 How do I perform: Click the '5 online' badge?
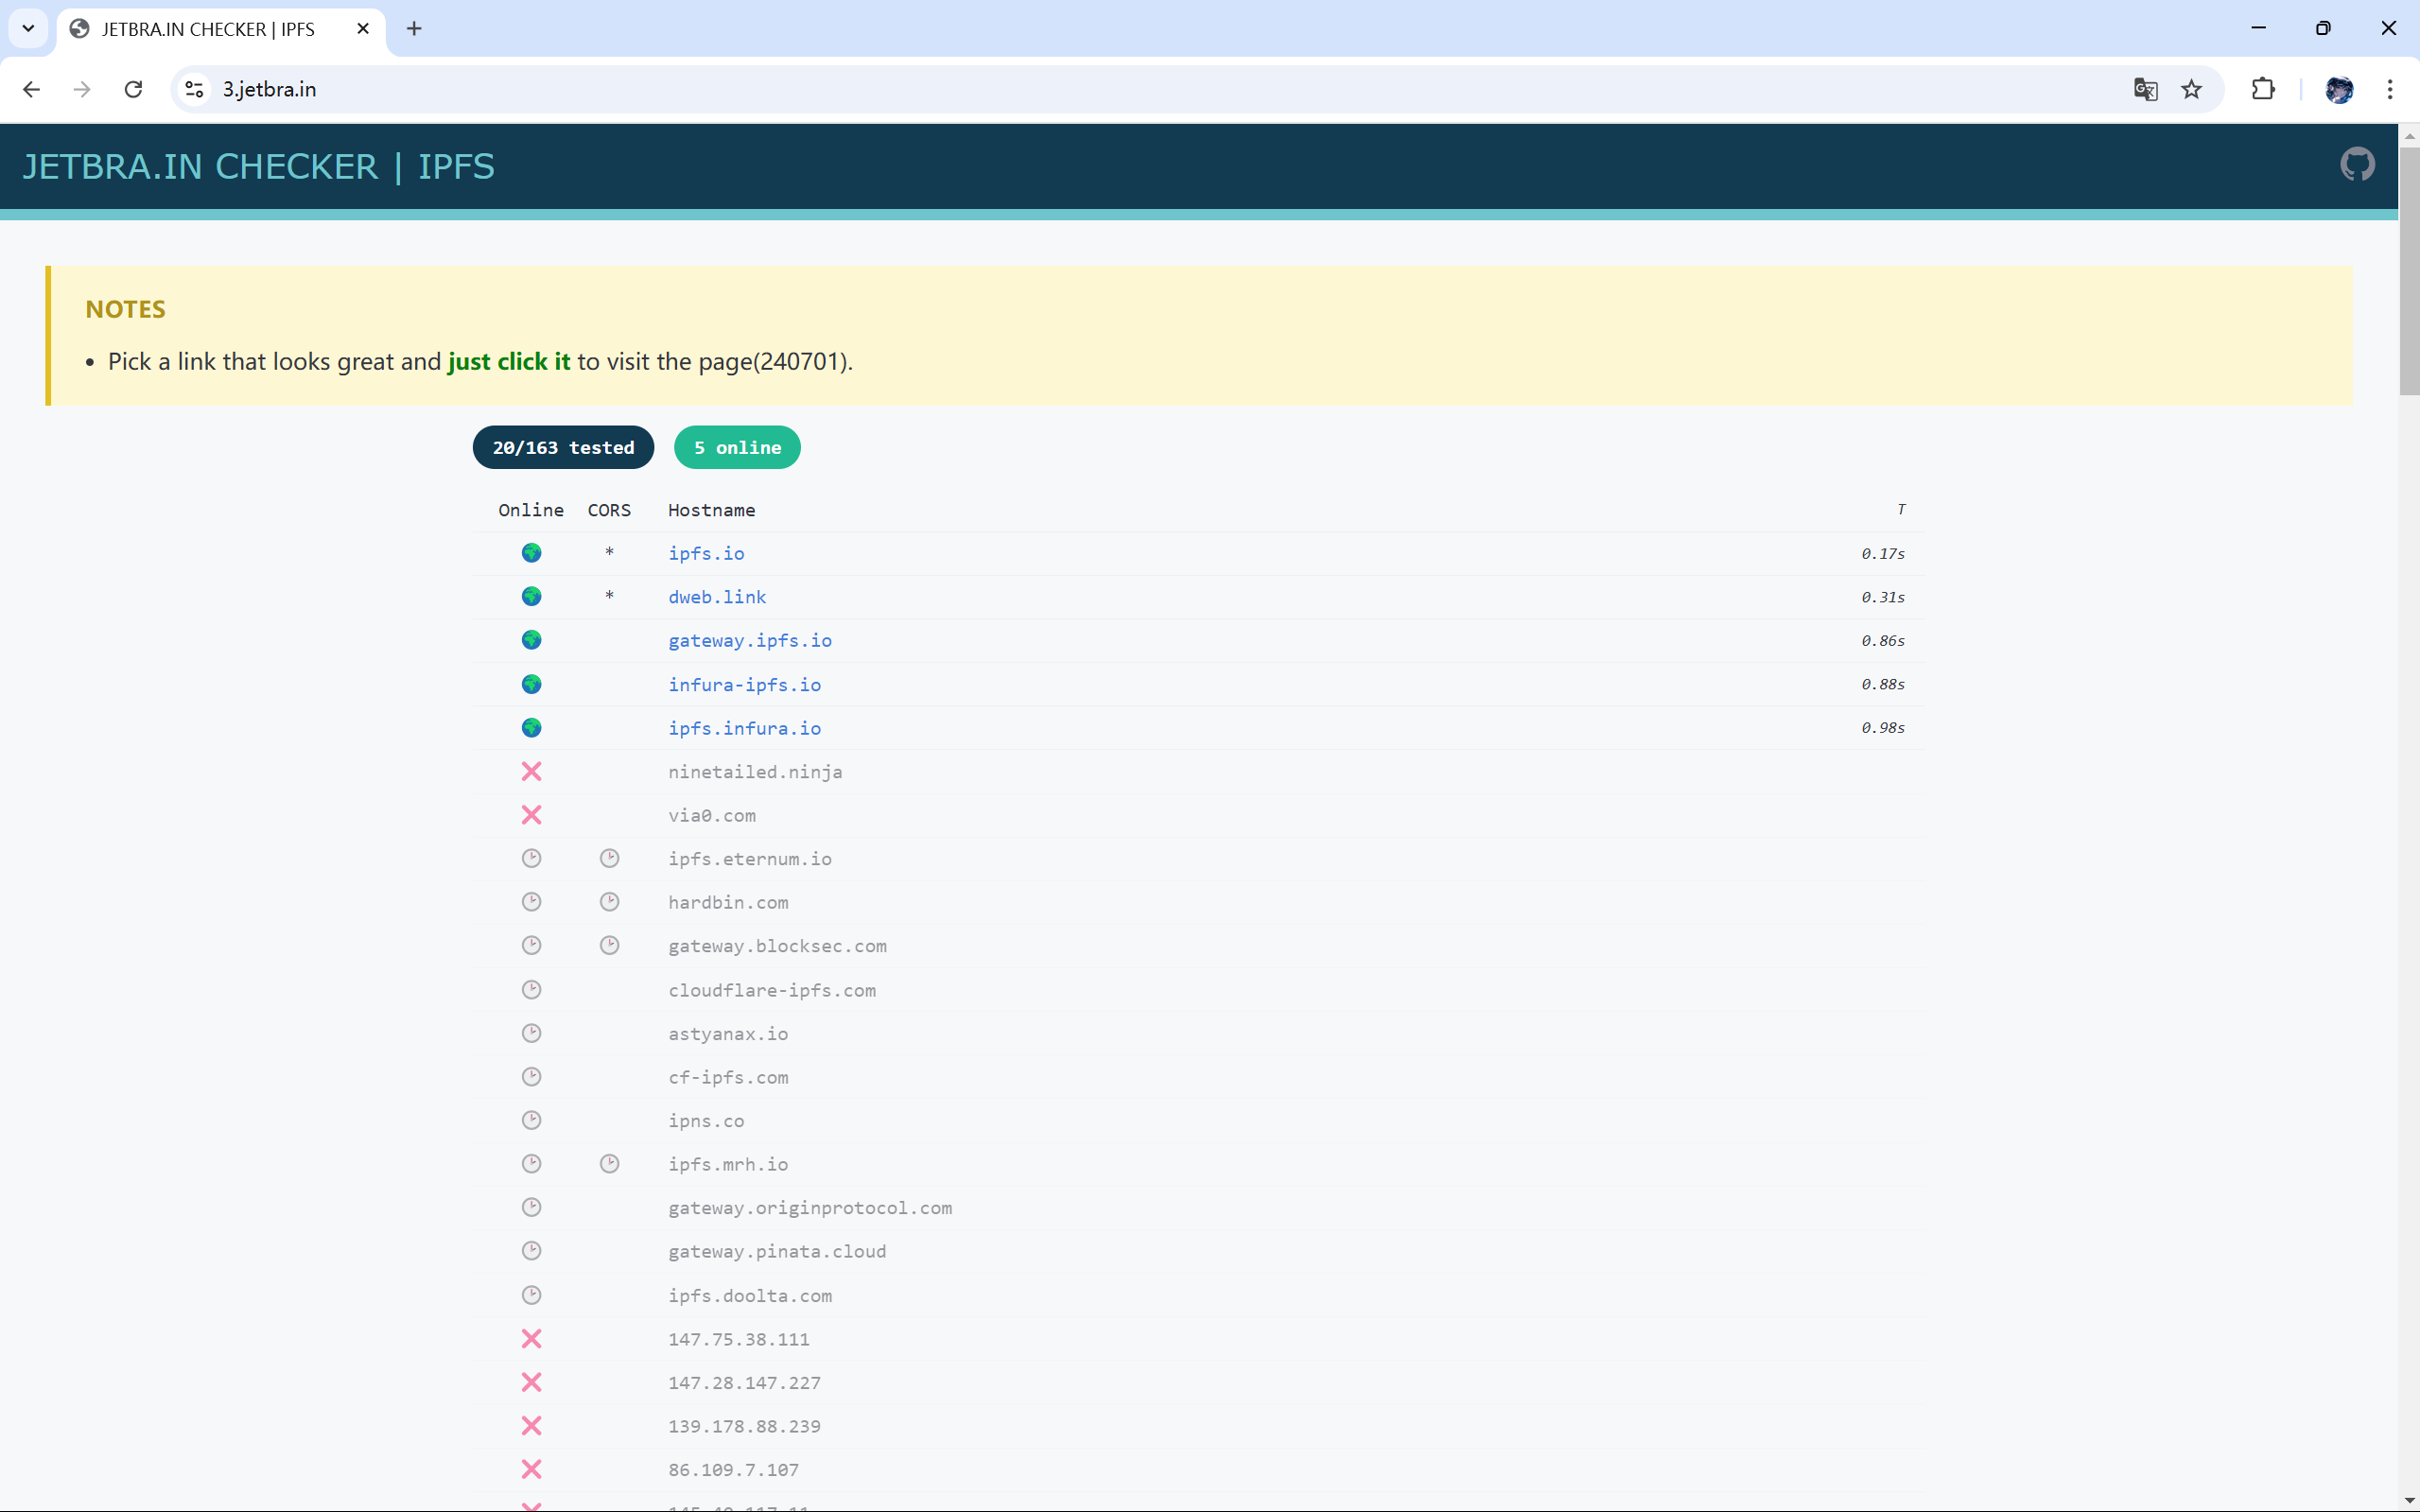tap(737, 447)
